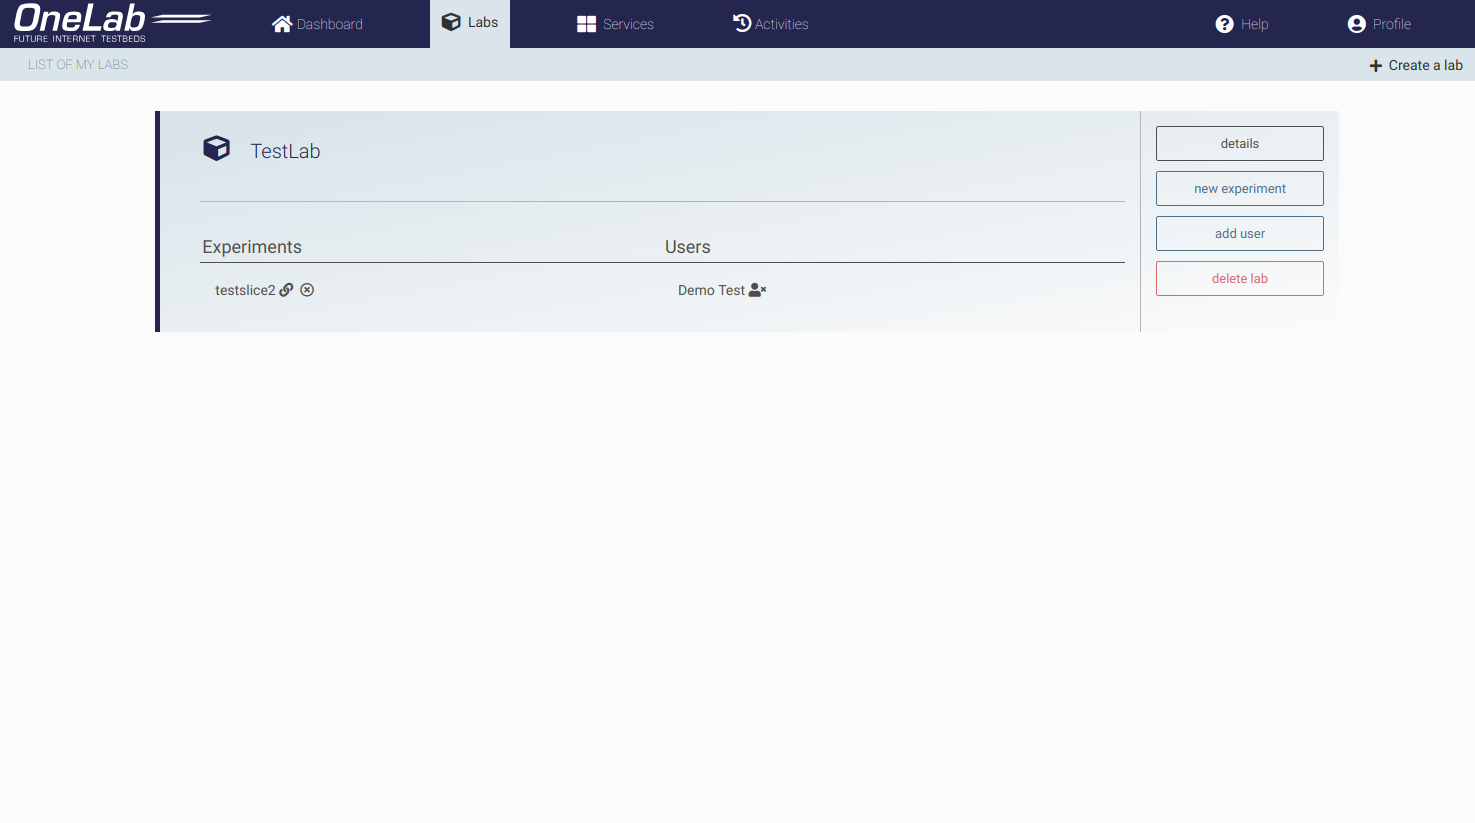Click the red delete lab button

coord(1239,278)
